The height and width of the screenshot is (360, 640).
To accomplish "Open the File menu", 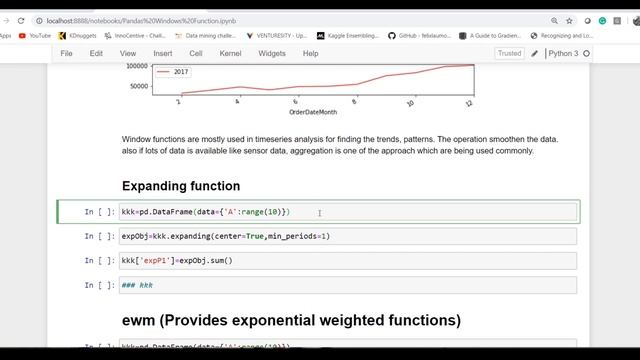I will tap(66, 53).
